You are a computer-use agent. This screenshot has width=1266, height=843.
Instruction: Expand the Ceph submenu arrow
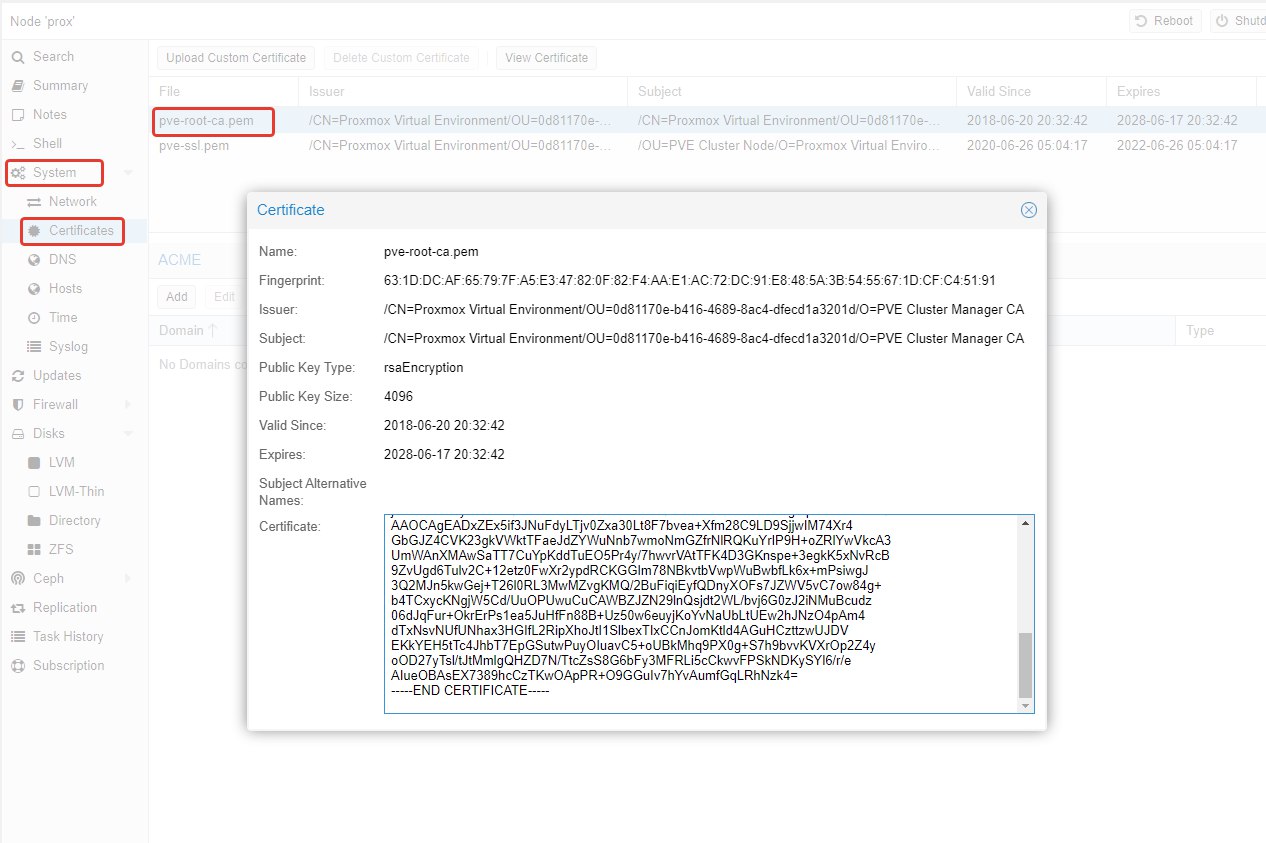pos(128,579)
